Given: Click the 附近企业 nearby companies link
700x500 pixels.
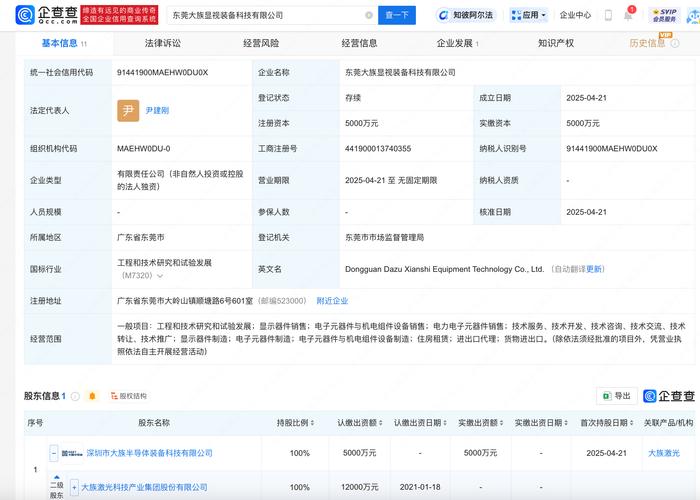Looking at the screenshot, I should 332,301.
